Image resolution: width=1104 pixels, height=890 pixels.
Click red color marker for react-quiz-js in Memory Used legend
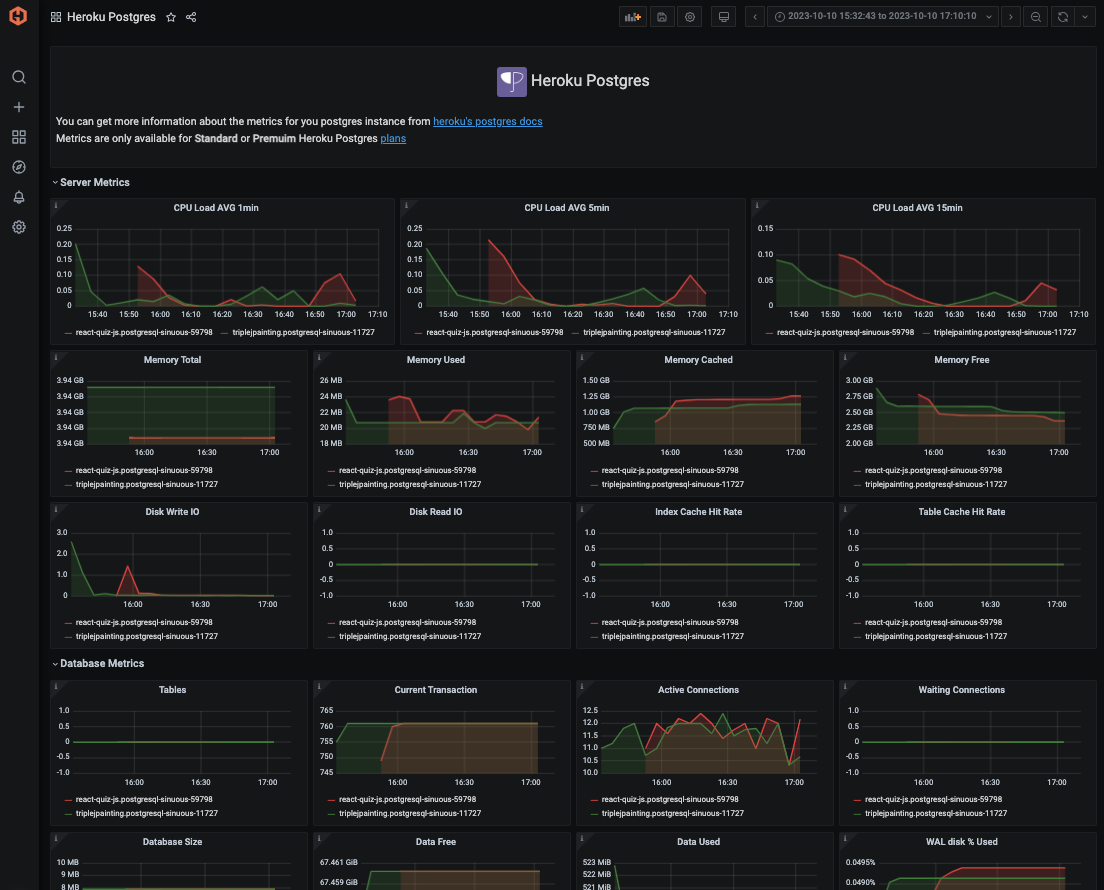[332, 471]
